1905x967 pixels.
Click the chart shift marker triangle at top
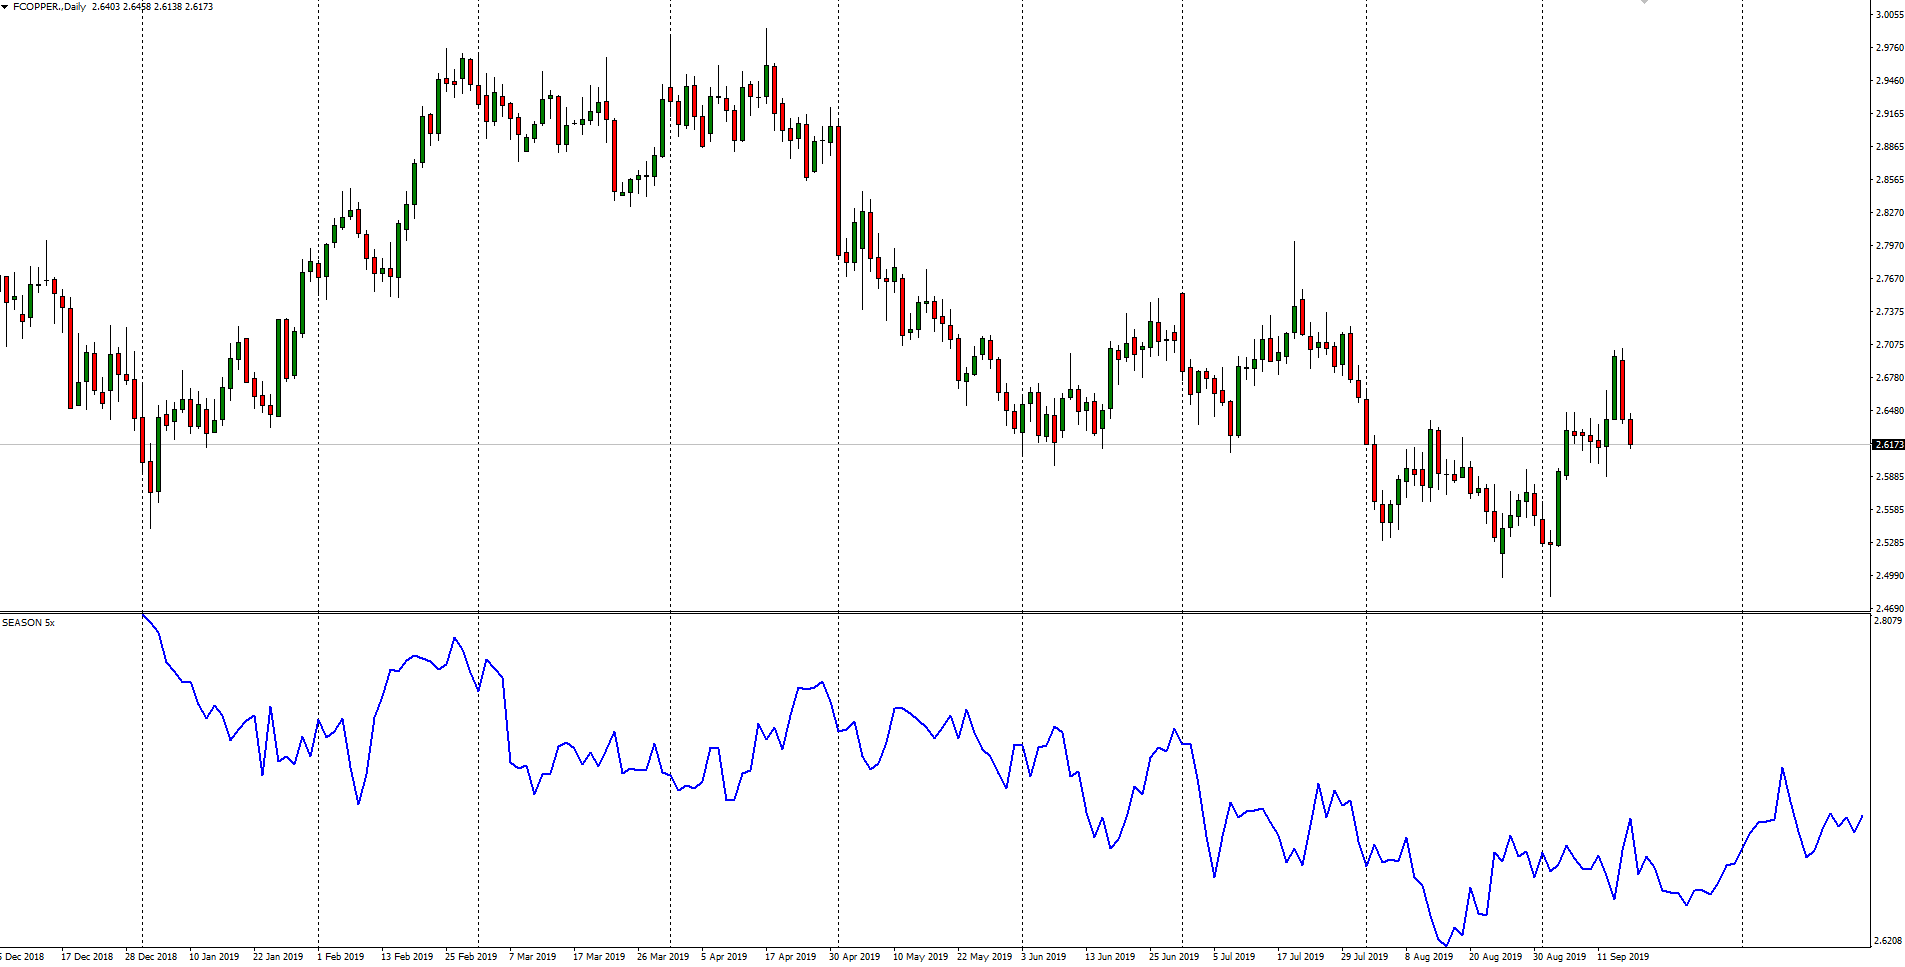(x=1644, y=2)
